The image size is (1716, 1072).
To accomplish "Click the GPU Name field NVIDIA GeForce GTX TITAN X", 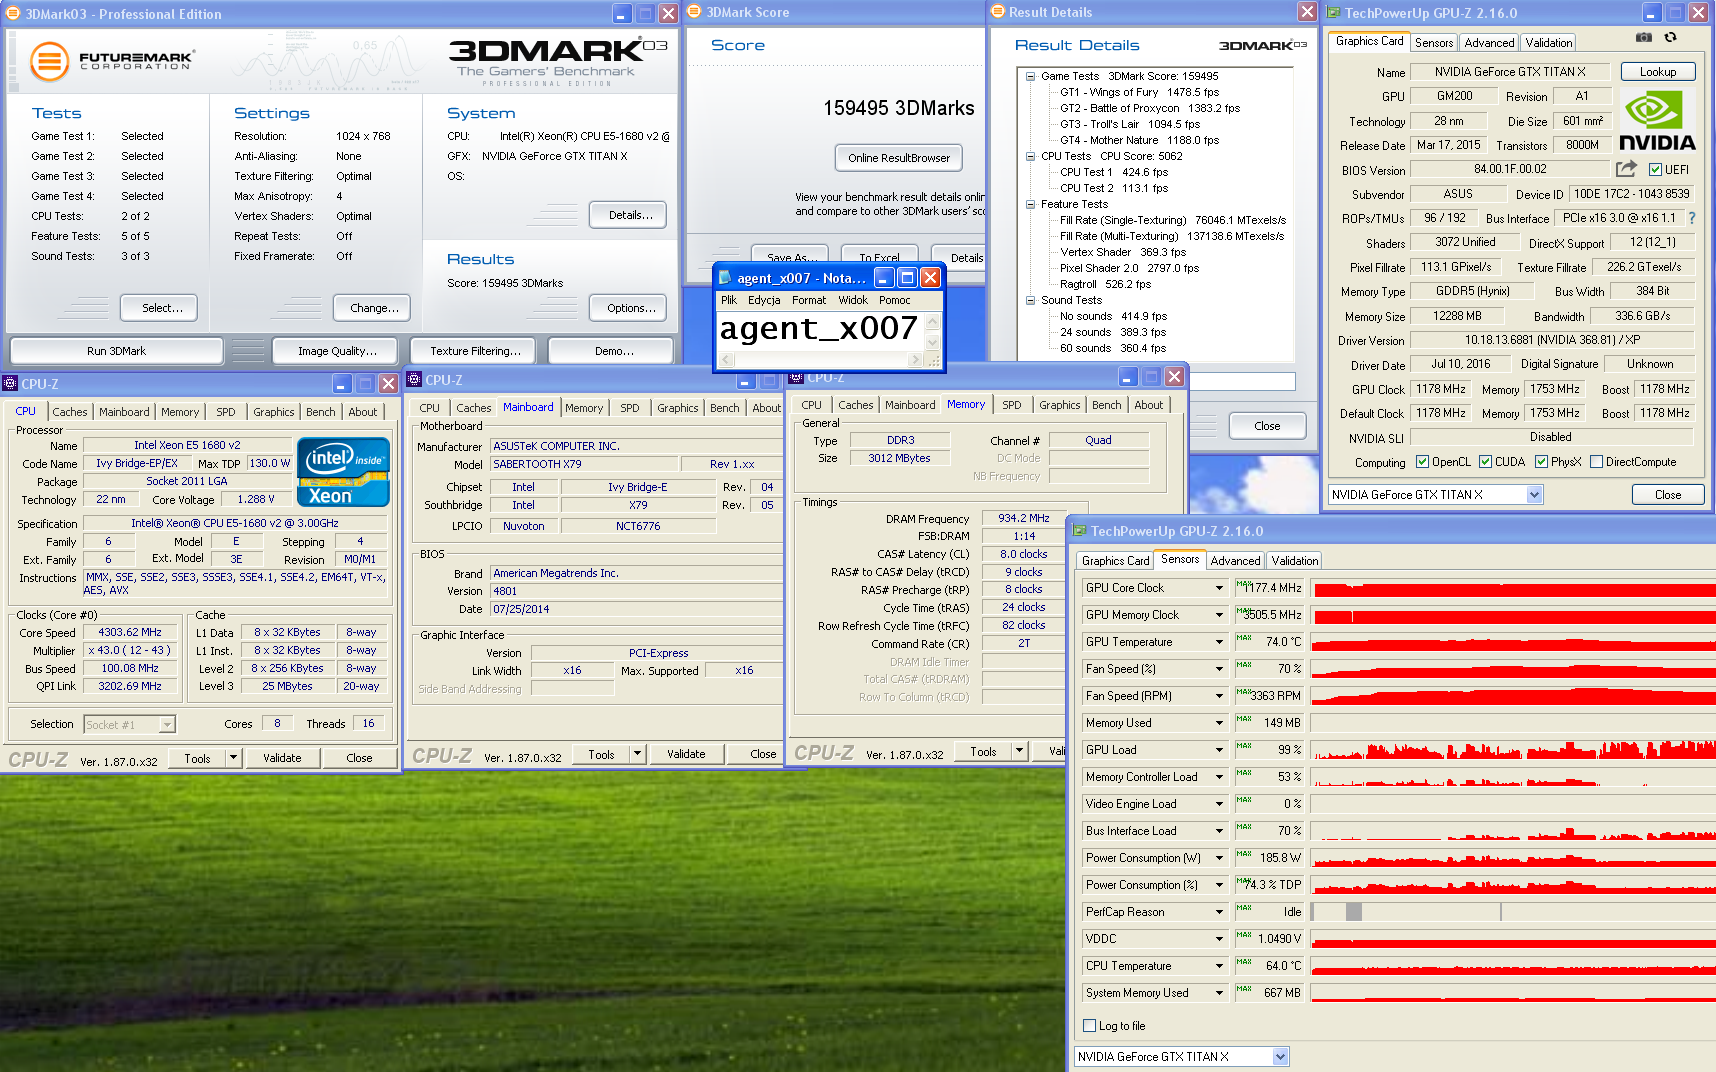I will [x=1509, y=72].
